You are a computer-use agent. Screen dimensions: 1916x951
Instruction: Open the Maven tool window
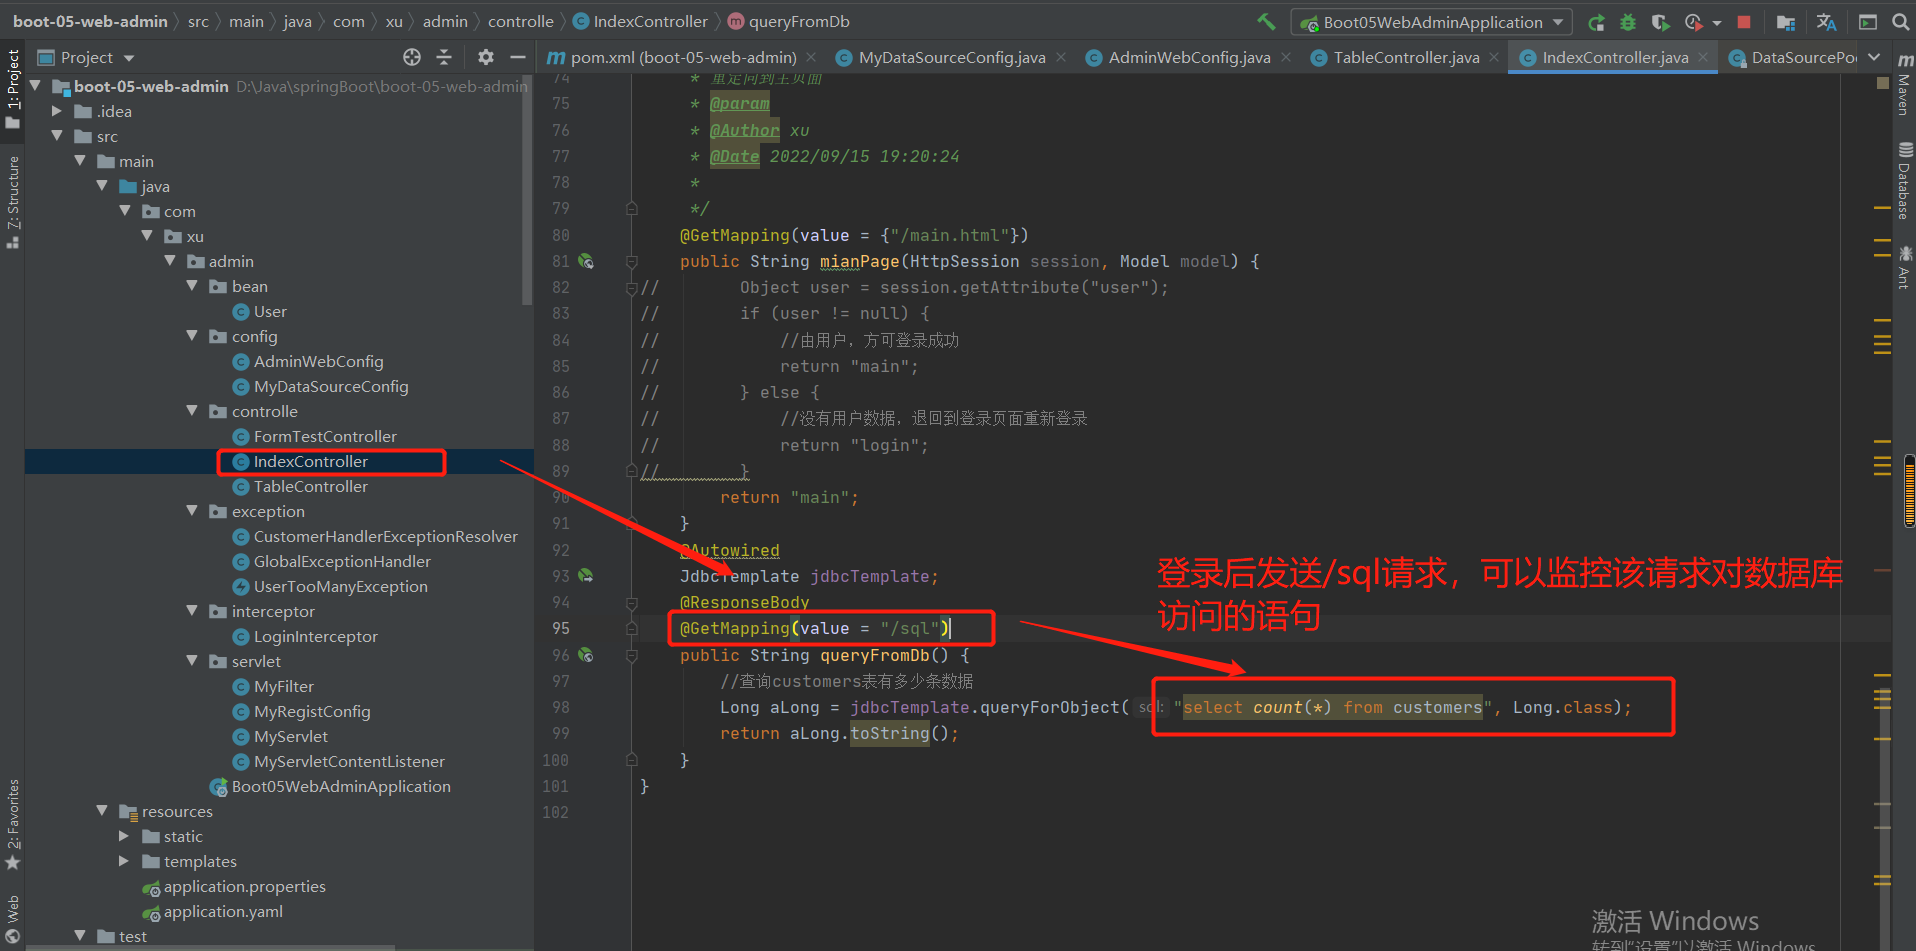(x=1905, y=87)
